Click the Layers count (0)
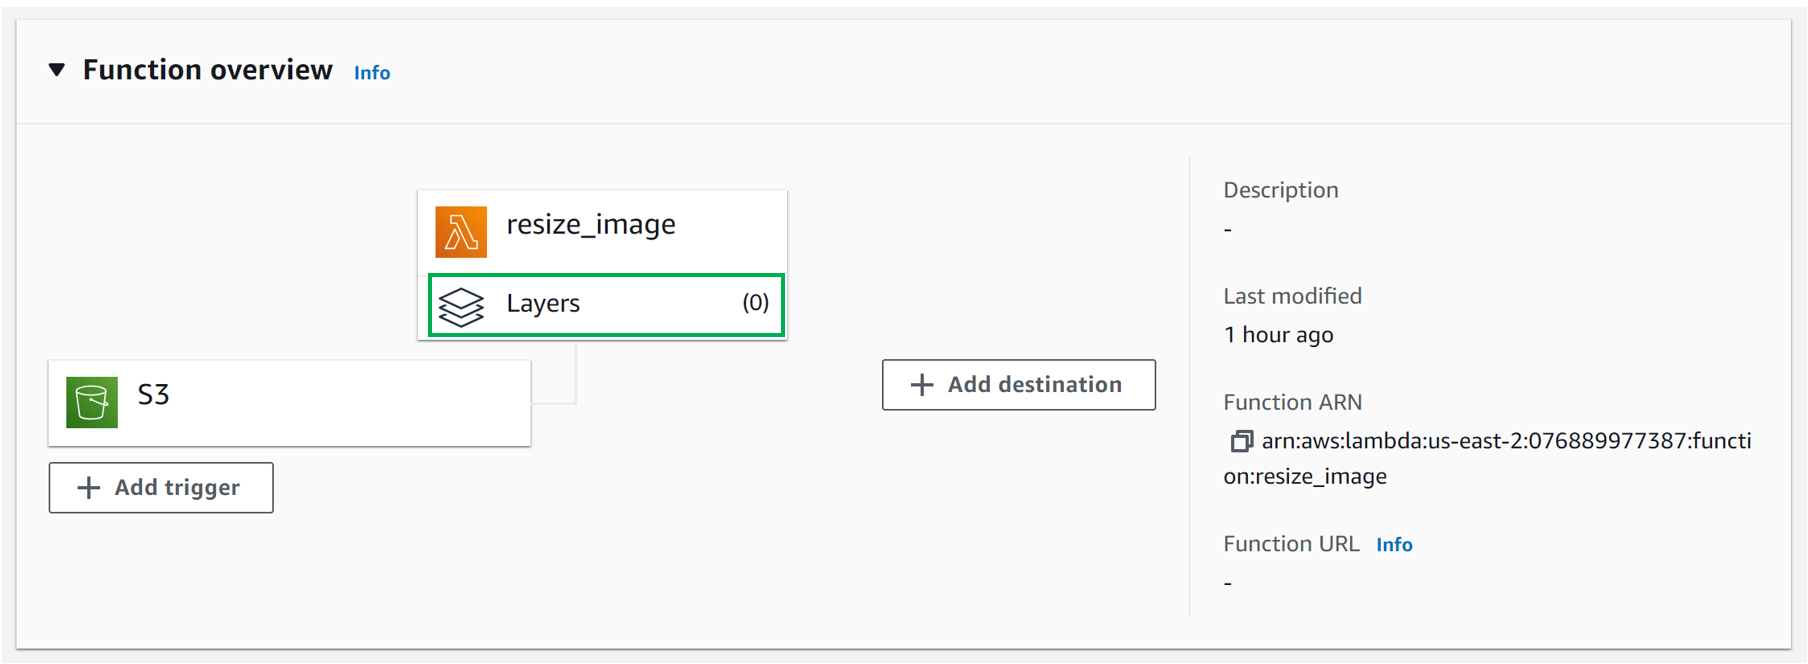1808x664 pixels. [755, 303]
